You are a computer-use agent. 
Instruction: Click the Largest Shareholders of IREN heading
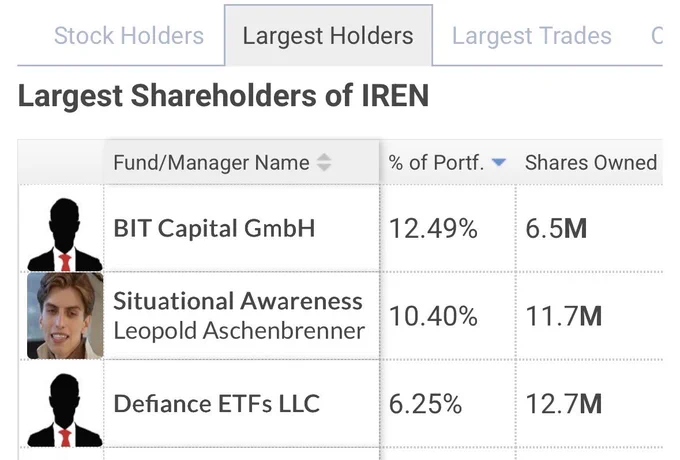coord(223,96)
